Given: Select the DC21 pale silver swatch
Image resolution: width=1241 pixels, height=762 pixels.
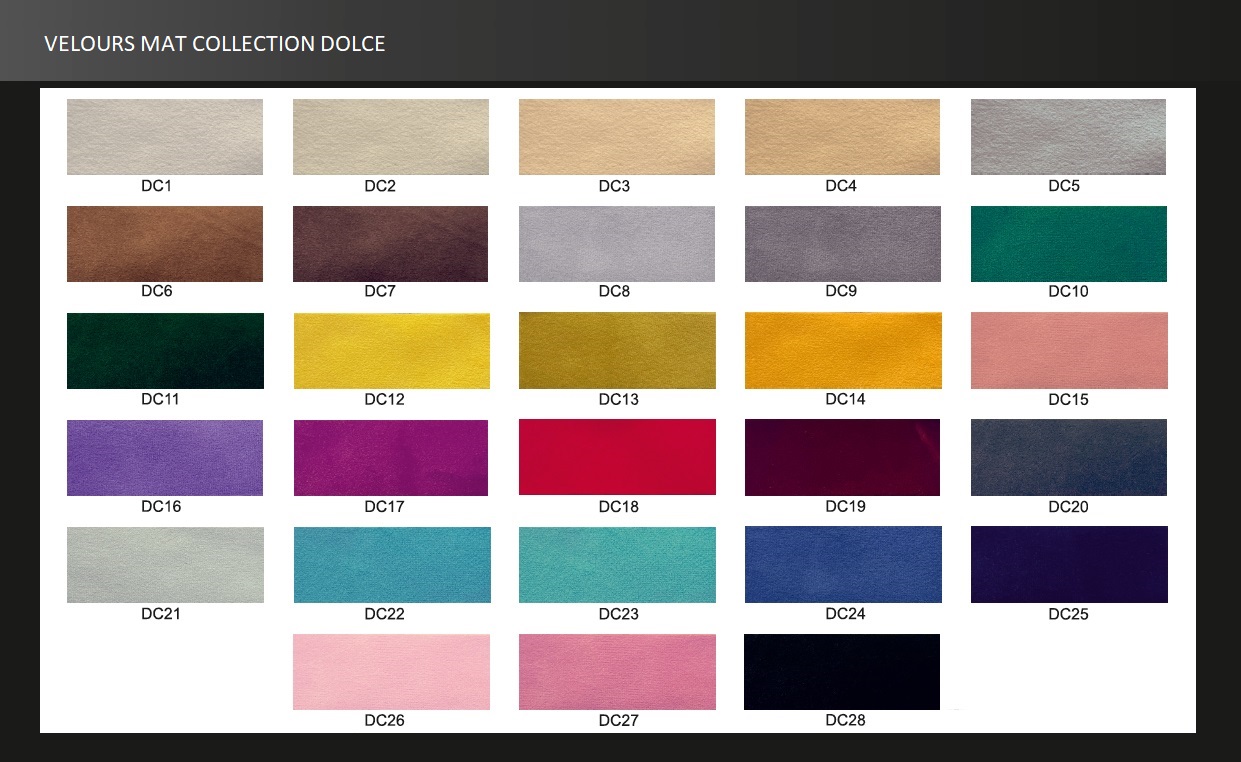Looking at the screenshot, I should click(166, 565).
